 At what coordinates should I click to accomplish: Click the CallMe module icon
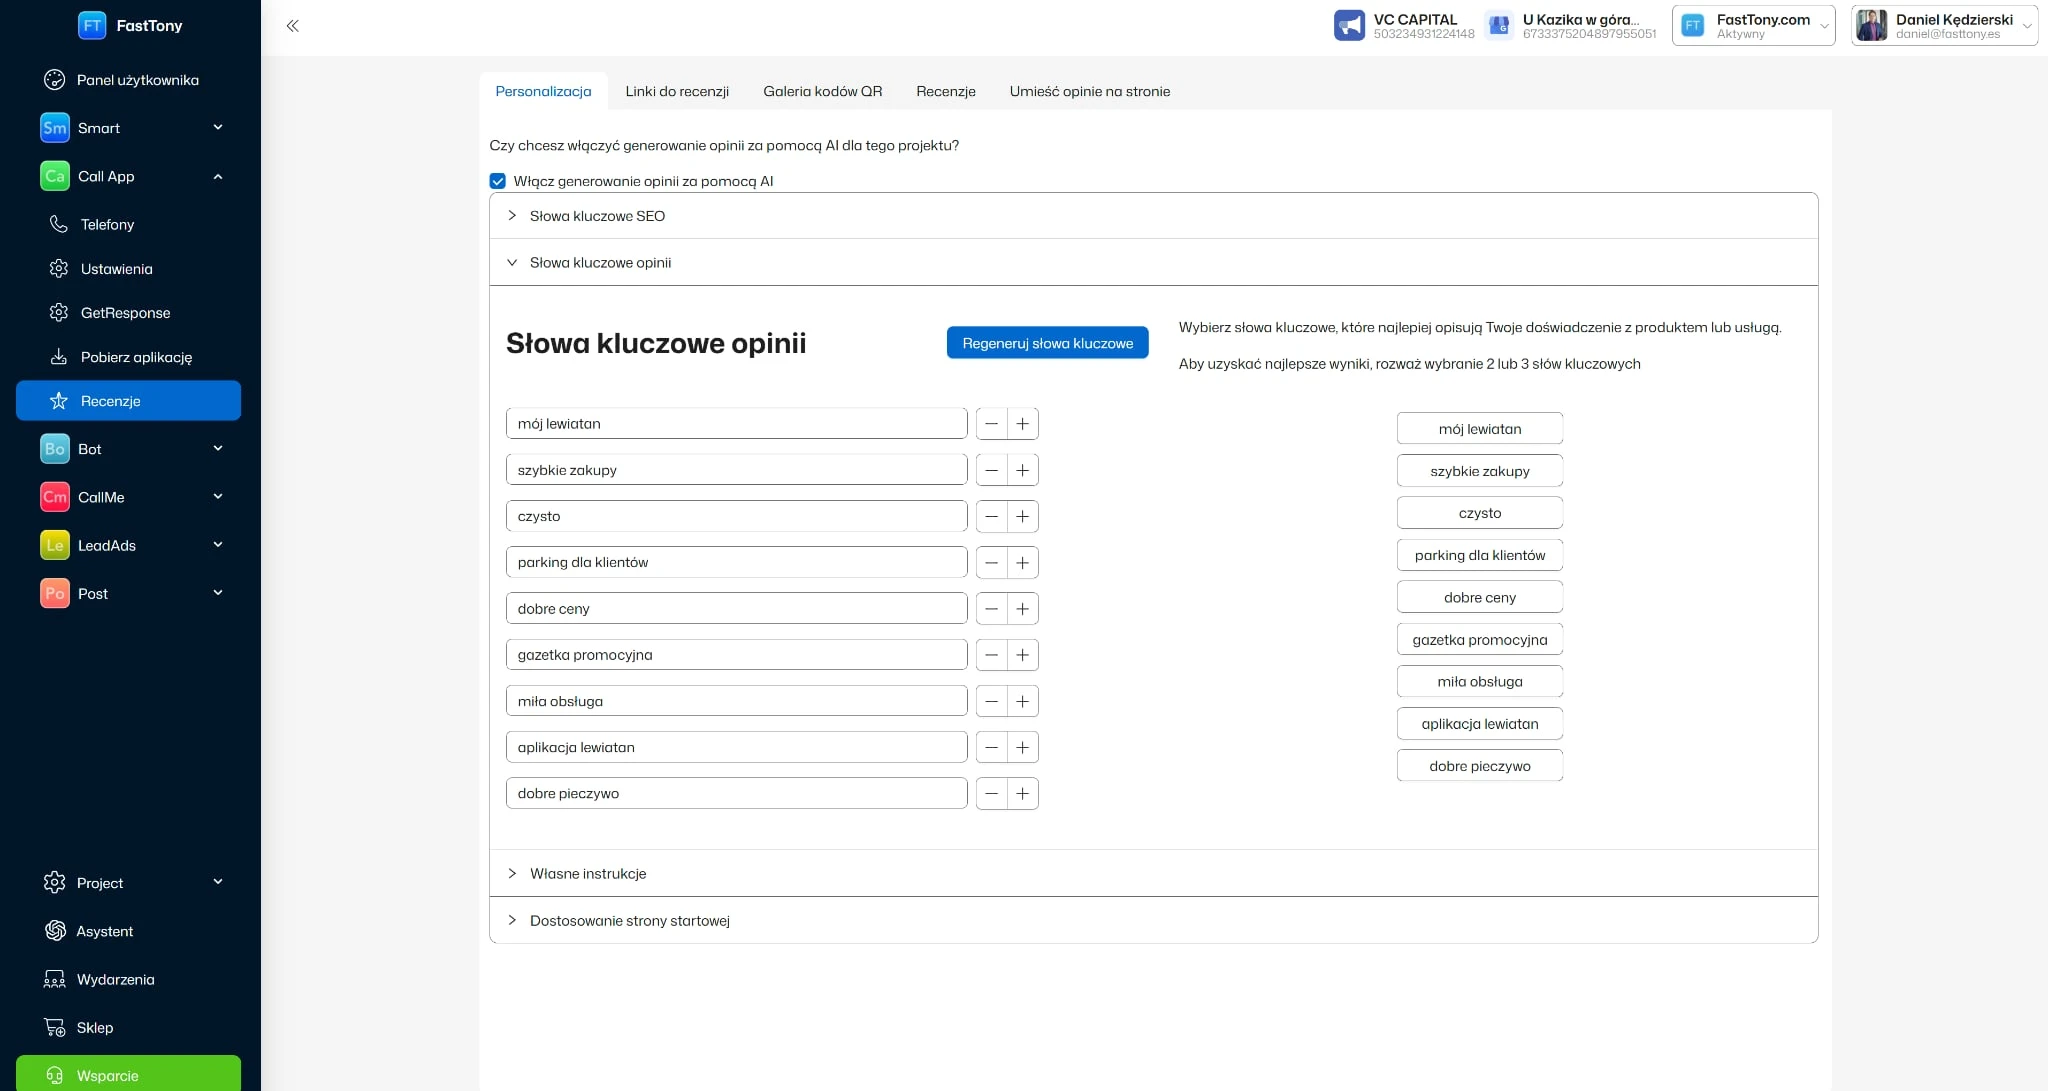(x=55, y=497)
